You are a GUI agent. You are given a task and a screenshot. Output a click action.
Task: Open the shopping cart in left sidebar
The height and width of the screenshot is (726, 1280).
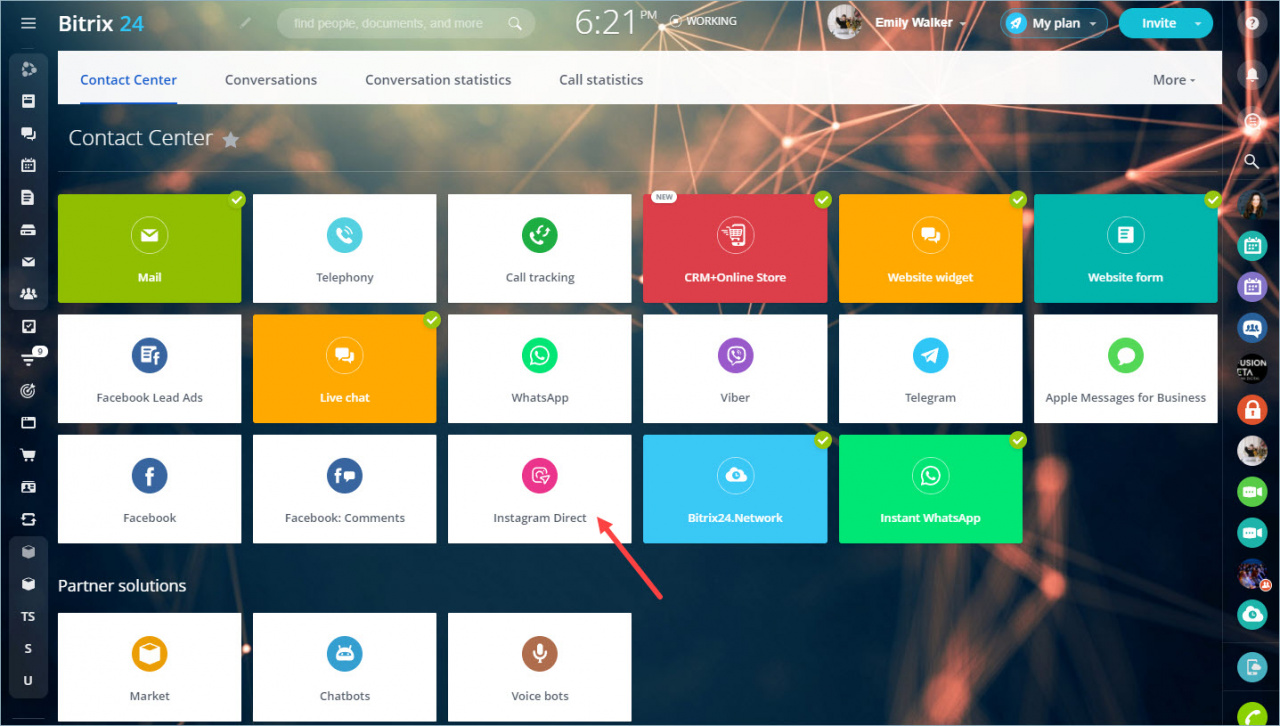(x=28, y=455)
